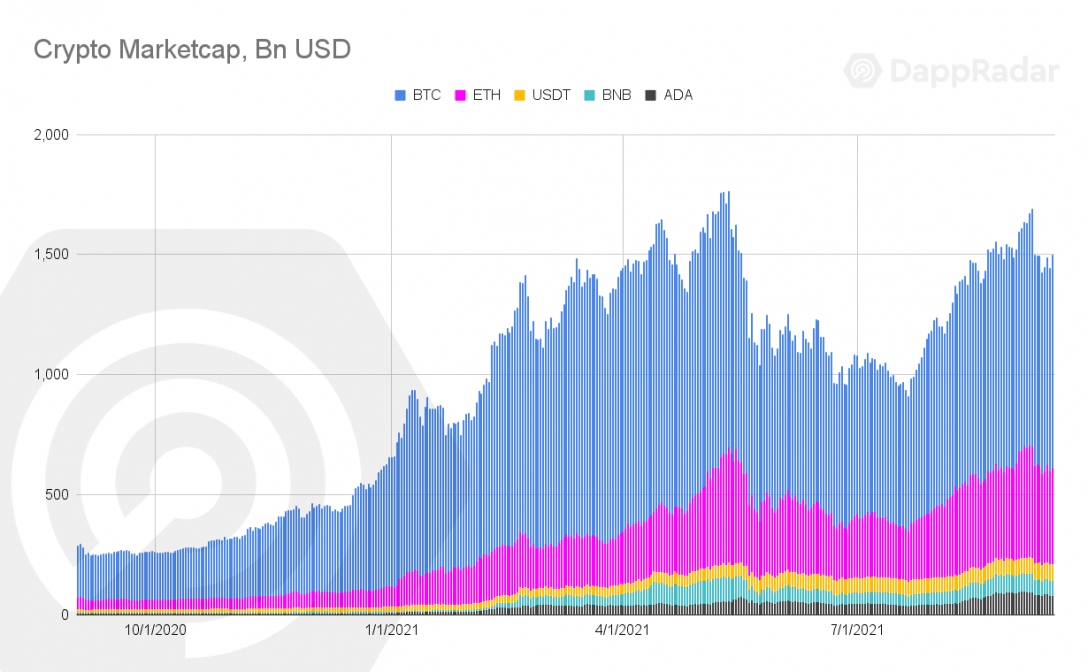Select the ETH legend label

pos(486,95)
